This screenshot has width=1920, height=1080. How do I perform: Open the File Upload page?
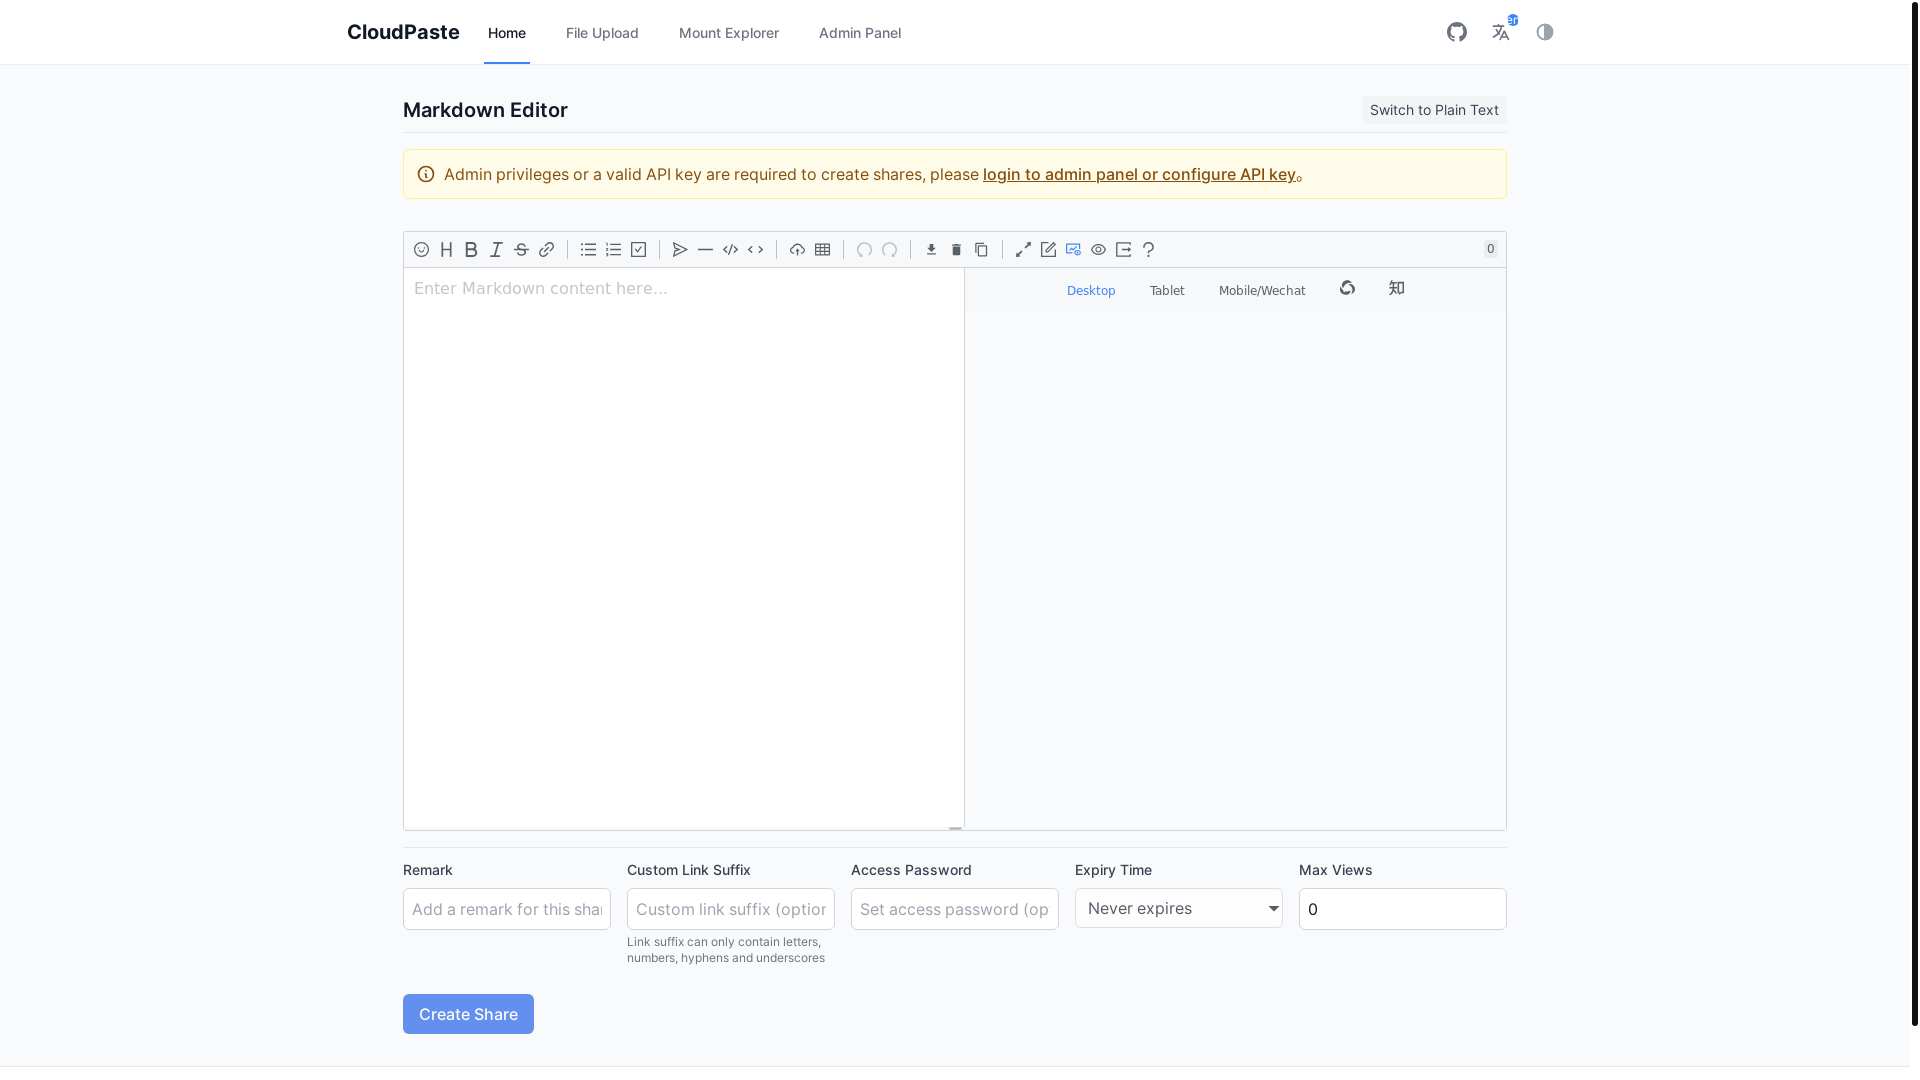602,33
